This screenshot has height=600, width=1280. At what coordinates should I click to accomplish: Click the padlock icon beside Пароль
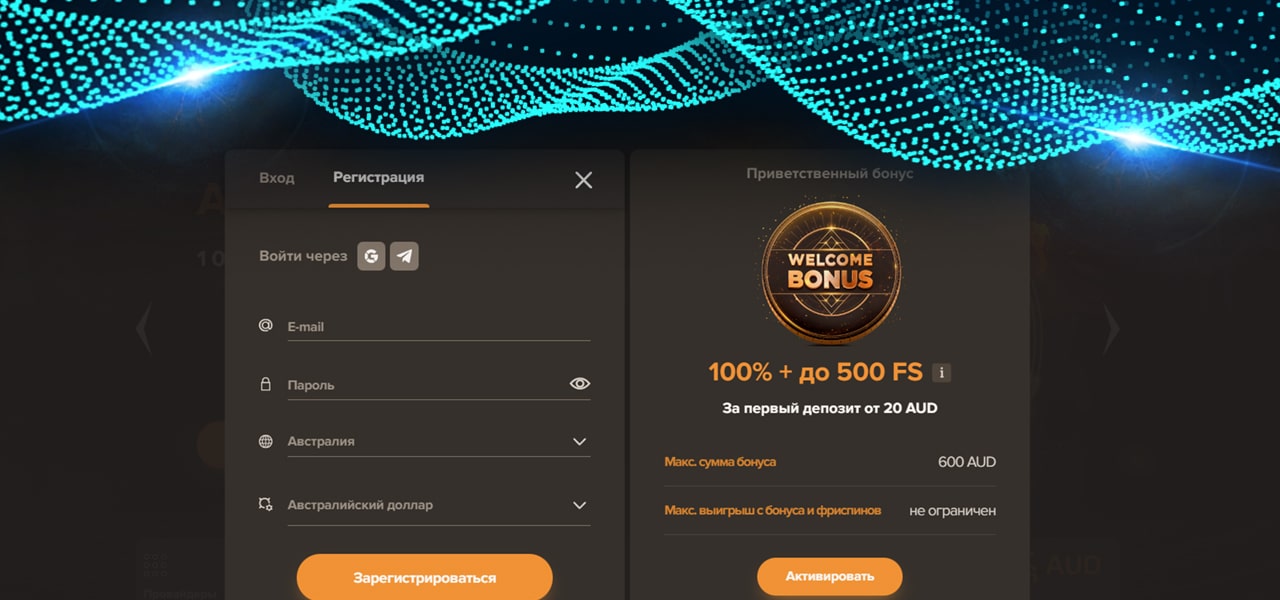click(x=265, y=384)
